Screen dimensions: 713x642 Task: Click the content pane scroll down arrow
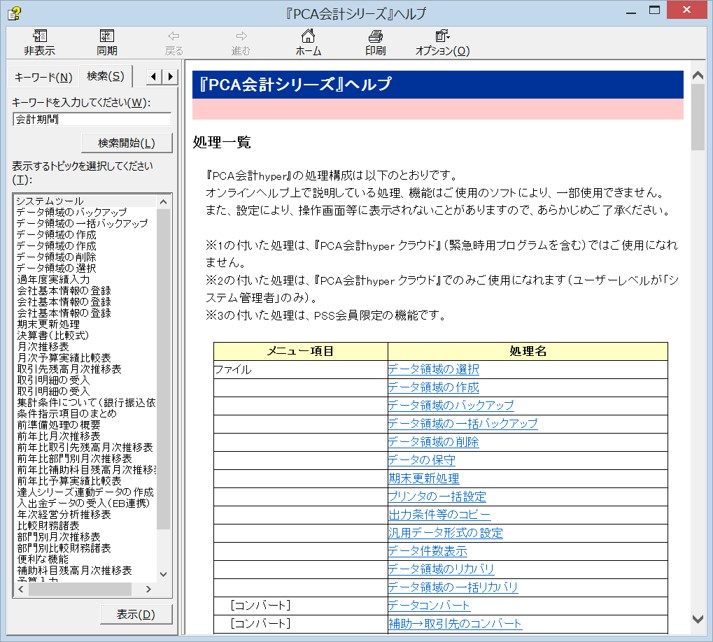tap(698, 619)
